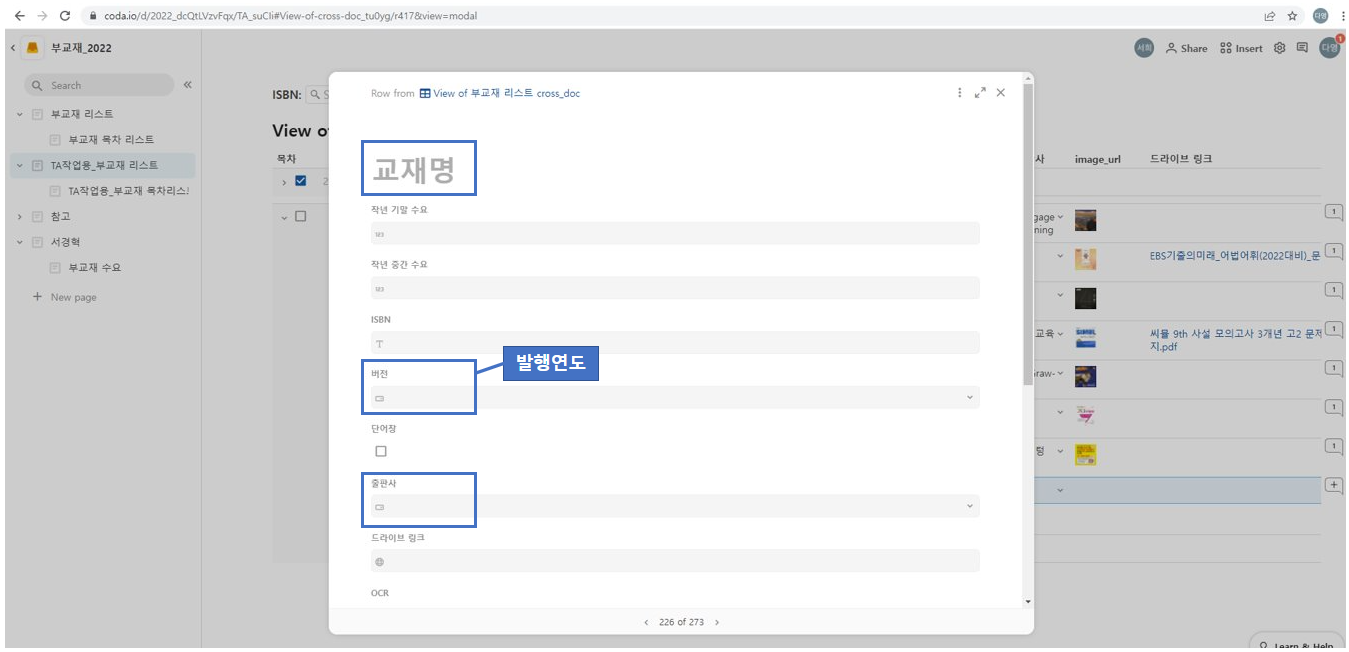Go to the previous row arrow
Viewport: 1349px width, 652px height.
click(x=646, y=622)
